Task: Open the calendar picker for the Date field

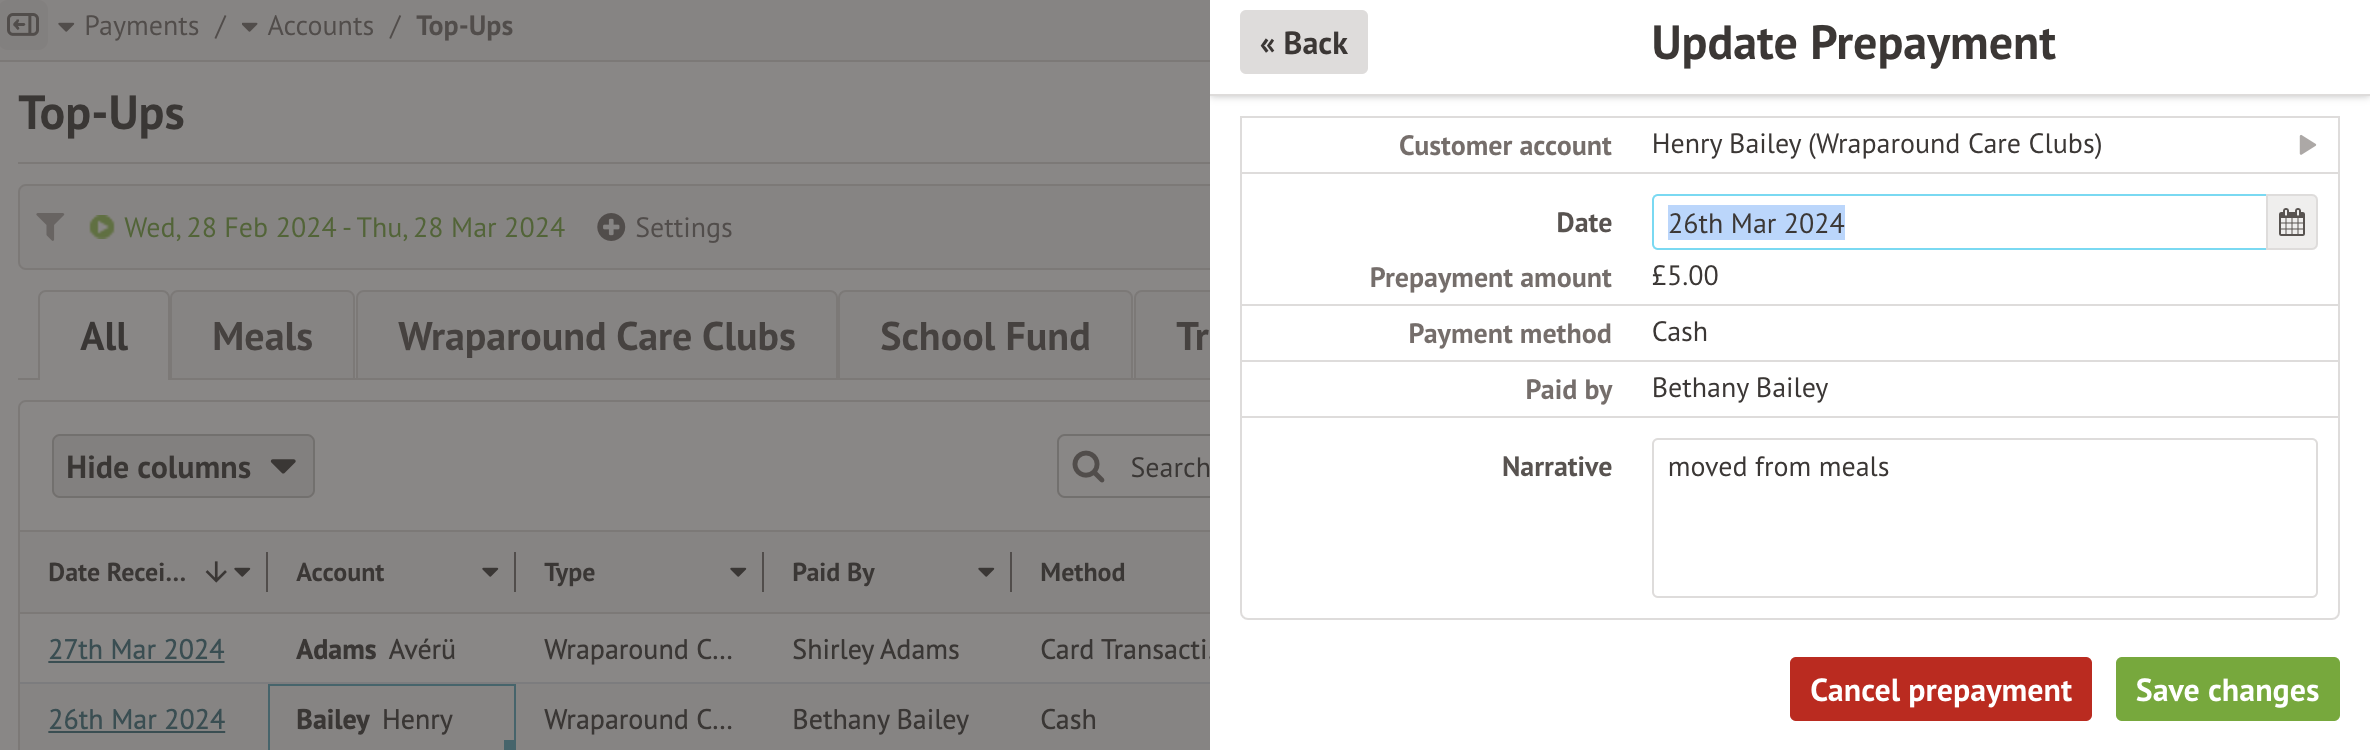Action: [x=2291, y=222]
